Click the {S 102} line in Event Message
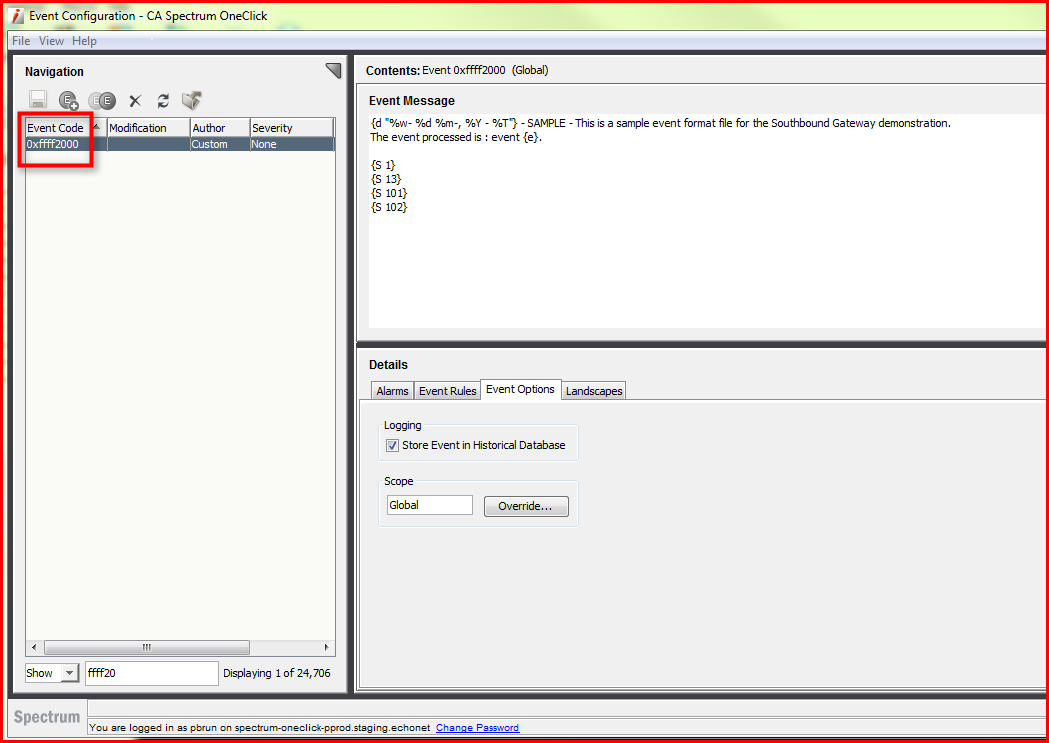Image resolution: width=1049 pixels, height=743 pixels. [389, 207]
